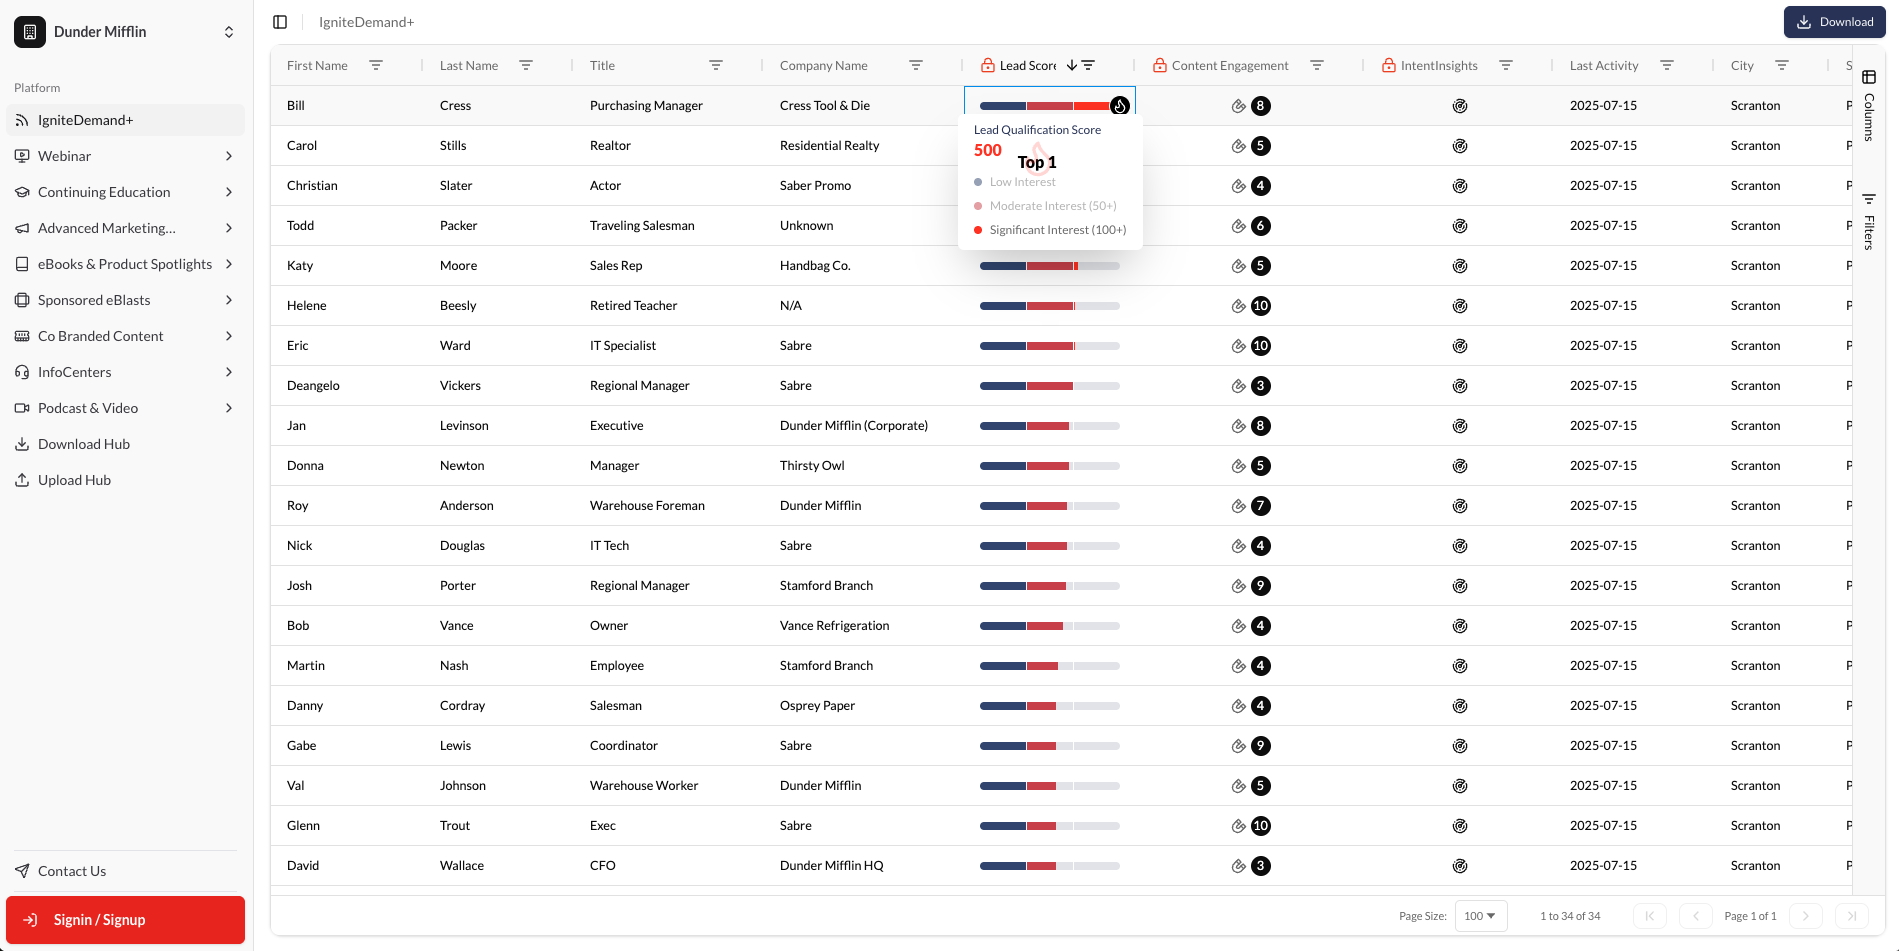Image resolution: width=1899 pixels, height=951 pixels.
Task: Click the fire icon on Bill's lead score
Action: (x=1120, y=106)
